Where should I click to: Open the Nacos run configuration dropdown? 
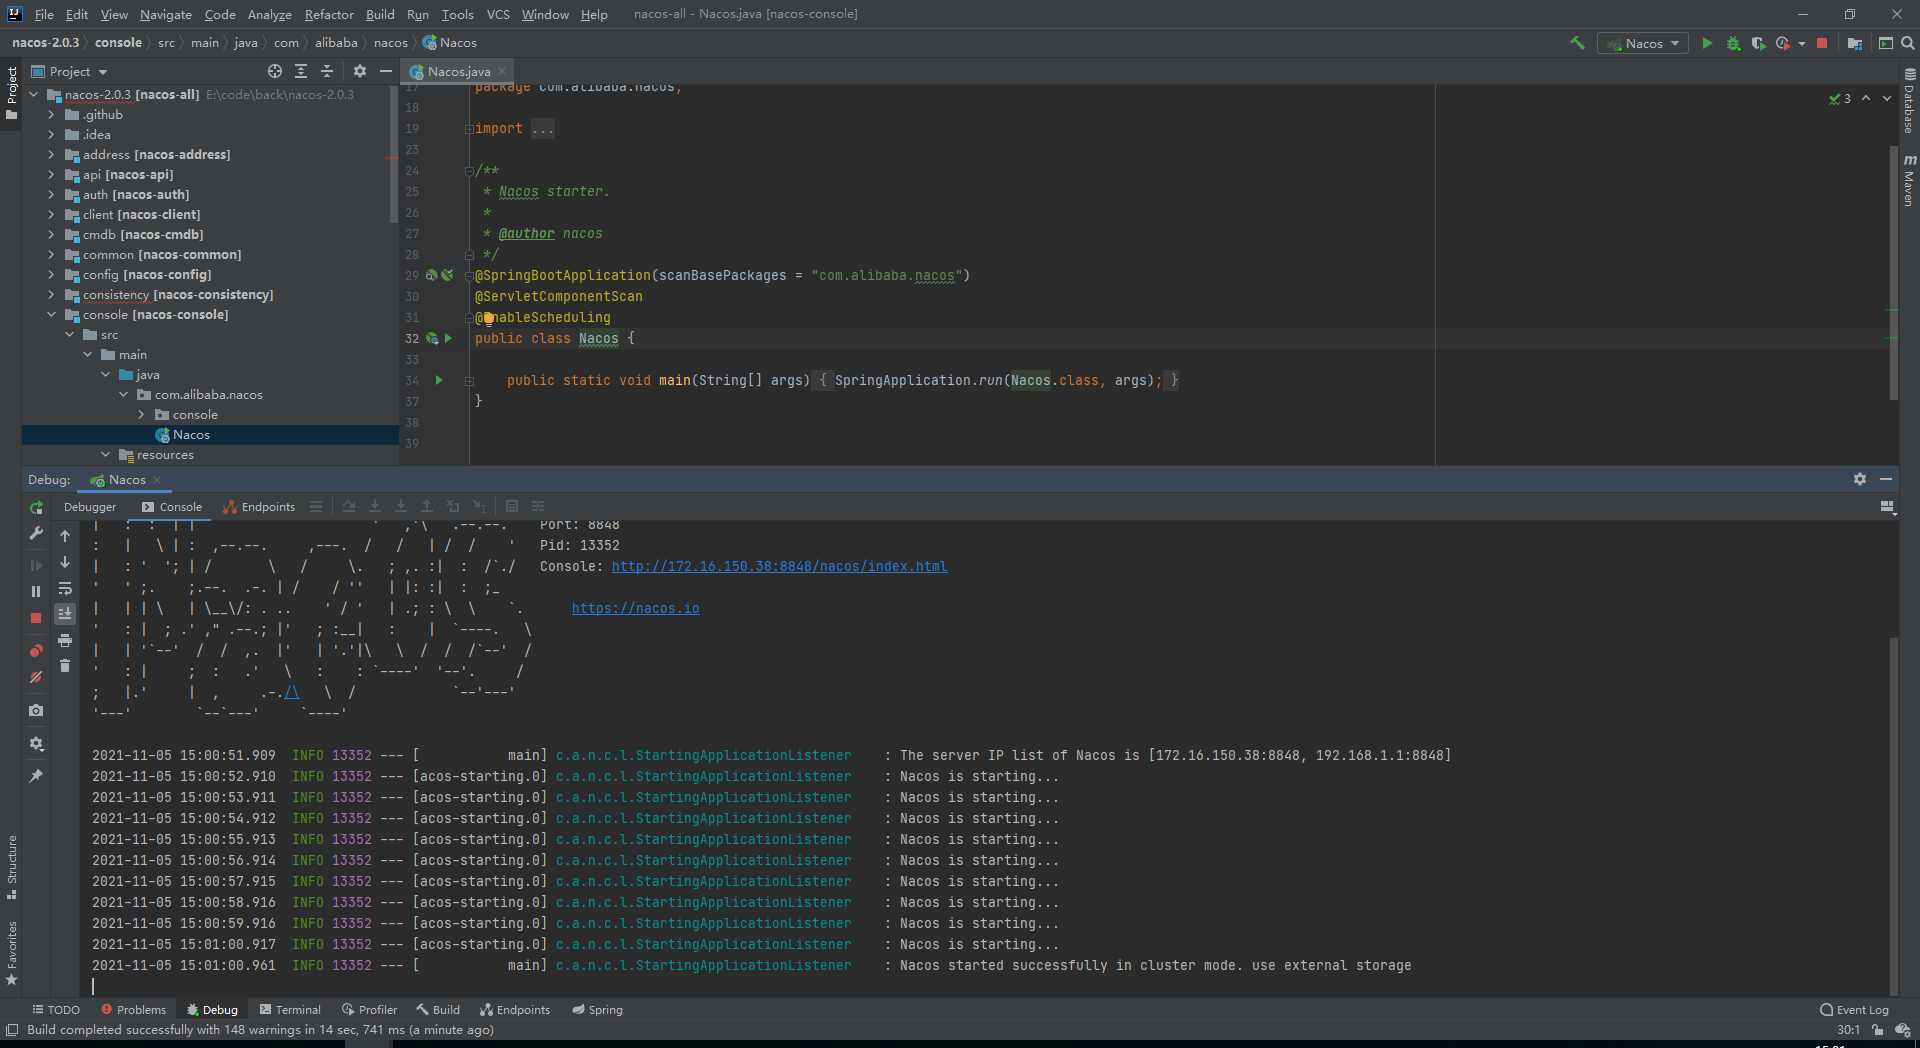click(1643, 43)
